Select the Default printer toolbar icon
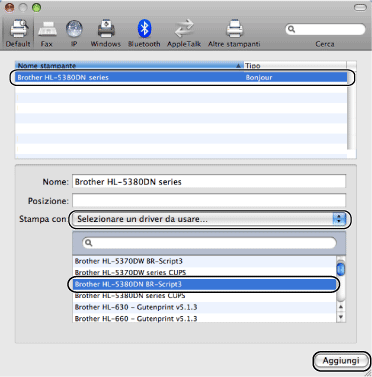The image size is (372, 377). [18, 33]
